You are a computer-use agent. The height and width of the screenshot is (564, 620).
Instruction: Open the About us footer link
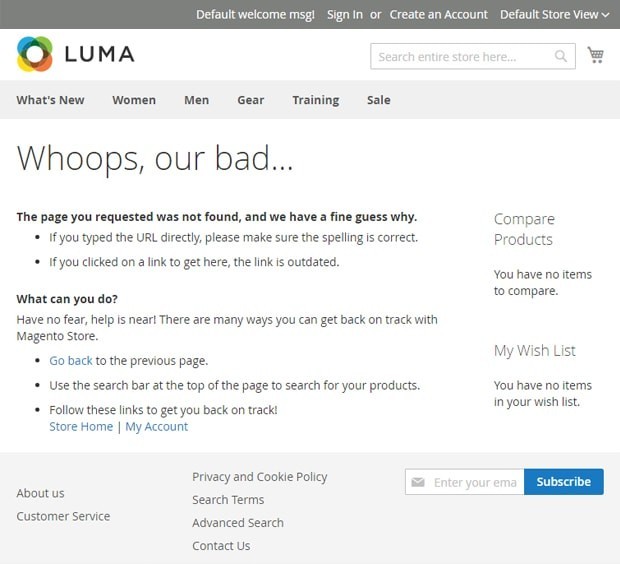coord(40,493)
